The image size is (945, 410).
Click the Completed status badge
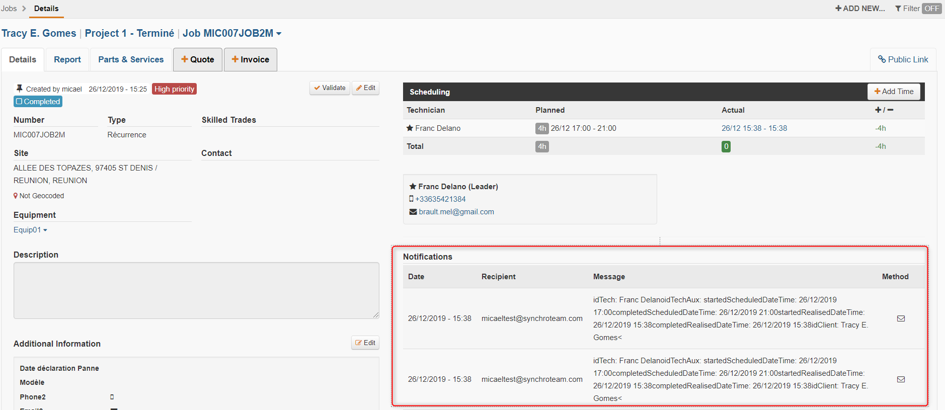[38, 102]
